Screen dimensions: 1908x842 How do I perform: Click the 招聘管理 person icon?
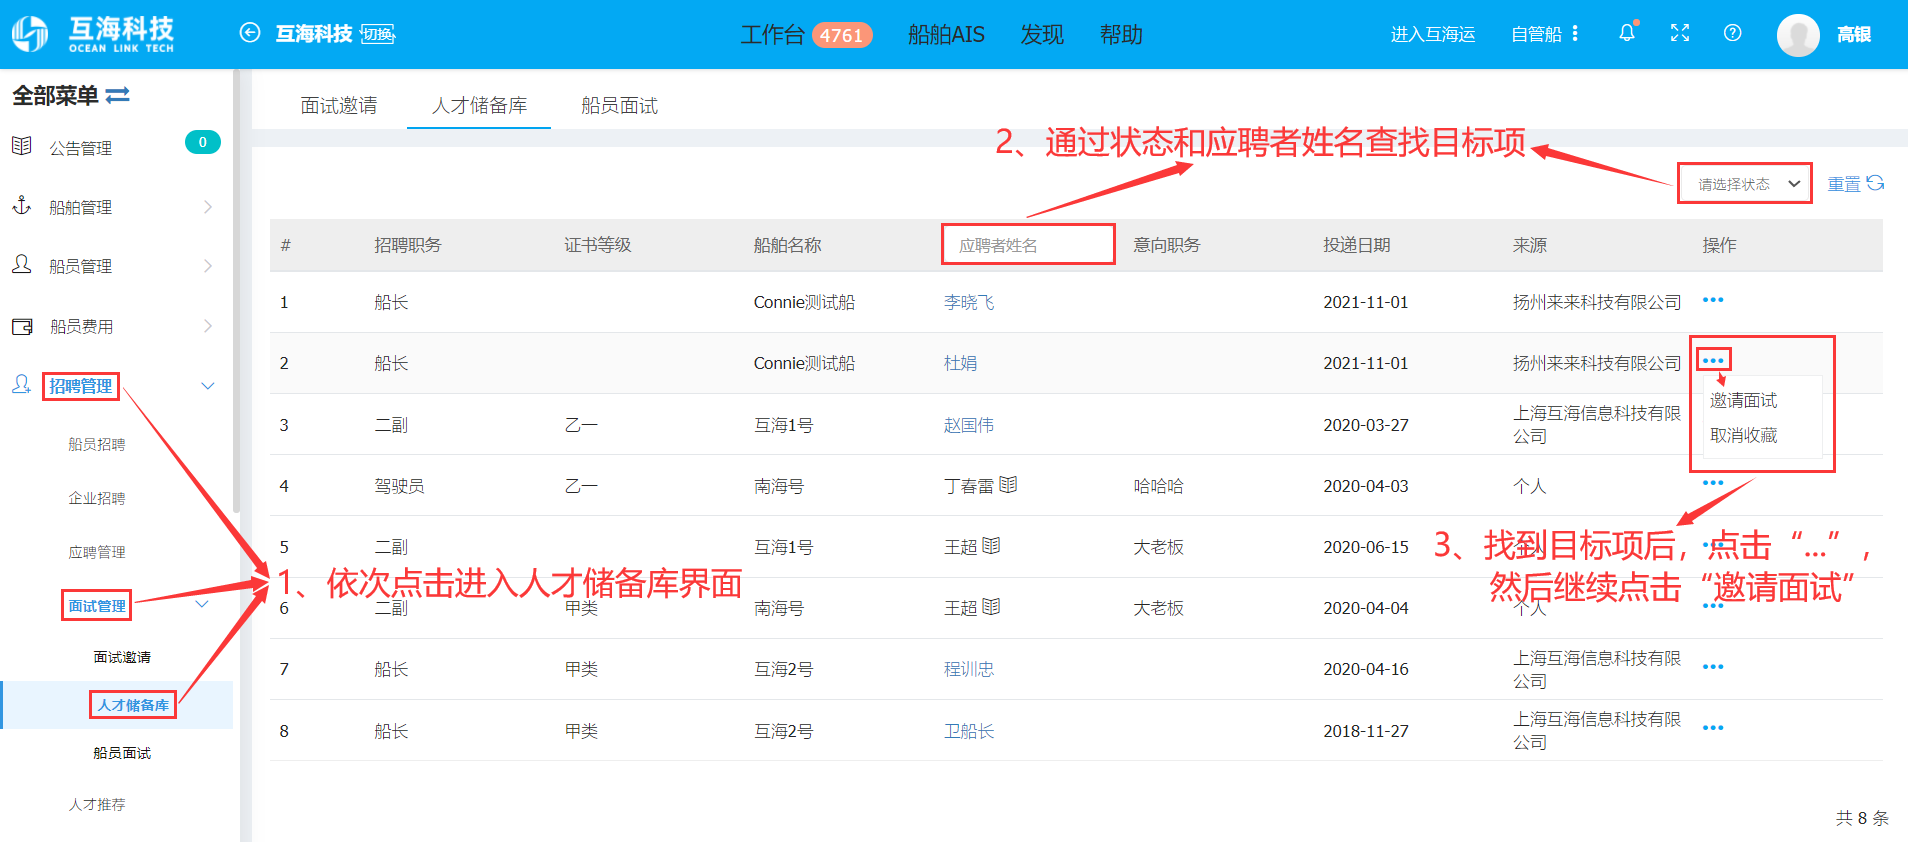click(x=22, y=384)
